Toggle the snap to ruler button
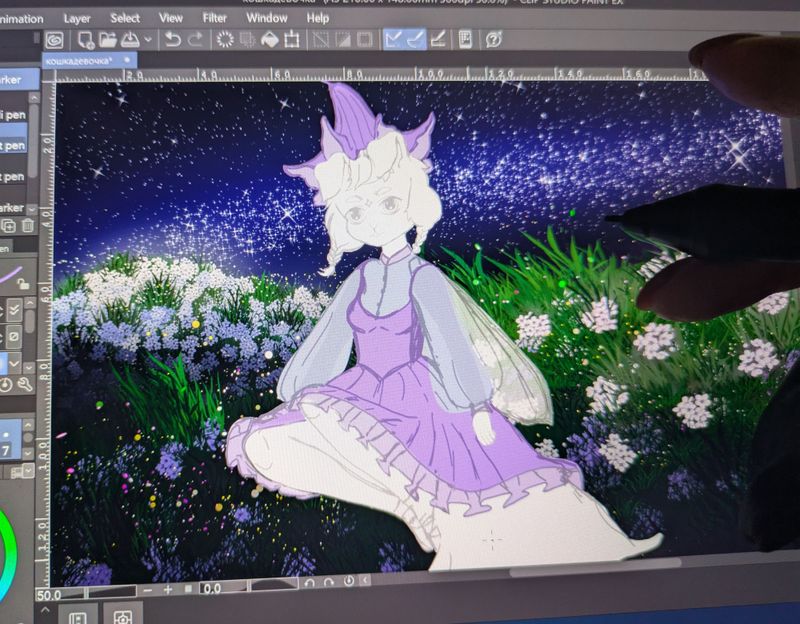Screen dimensions: 800x624 pyautogui.click(x=393, y=40)
